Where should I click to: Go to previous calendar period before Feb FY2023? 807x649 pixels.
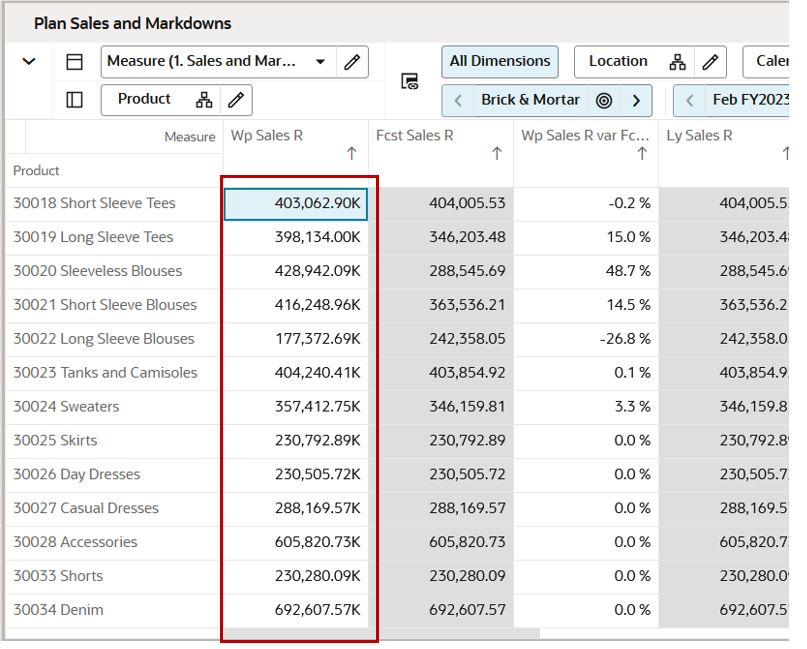point(690,100)
